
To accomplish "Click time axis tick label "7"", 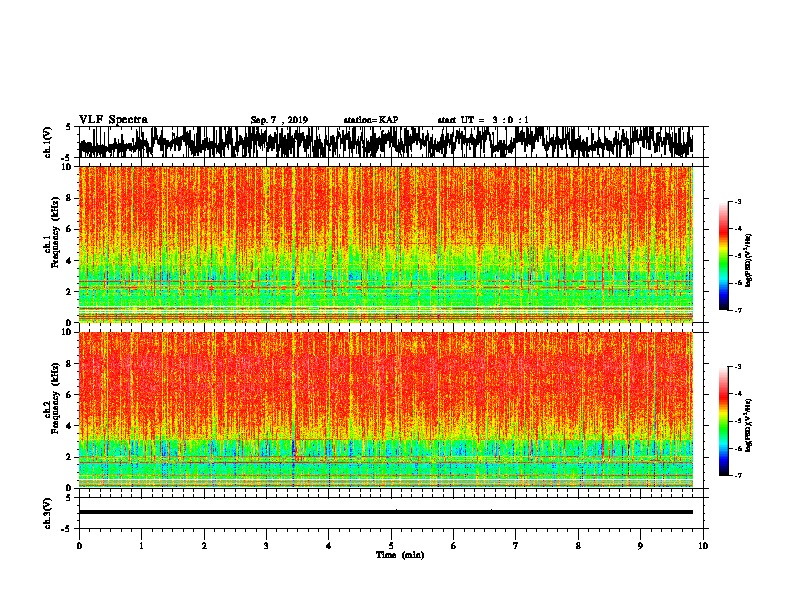I will (516, 546).
